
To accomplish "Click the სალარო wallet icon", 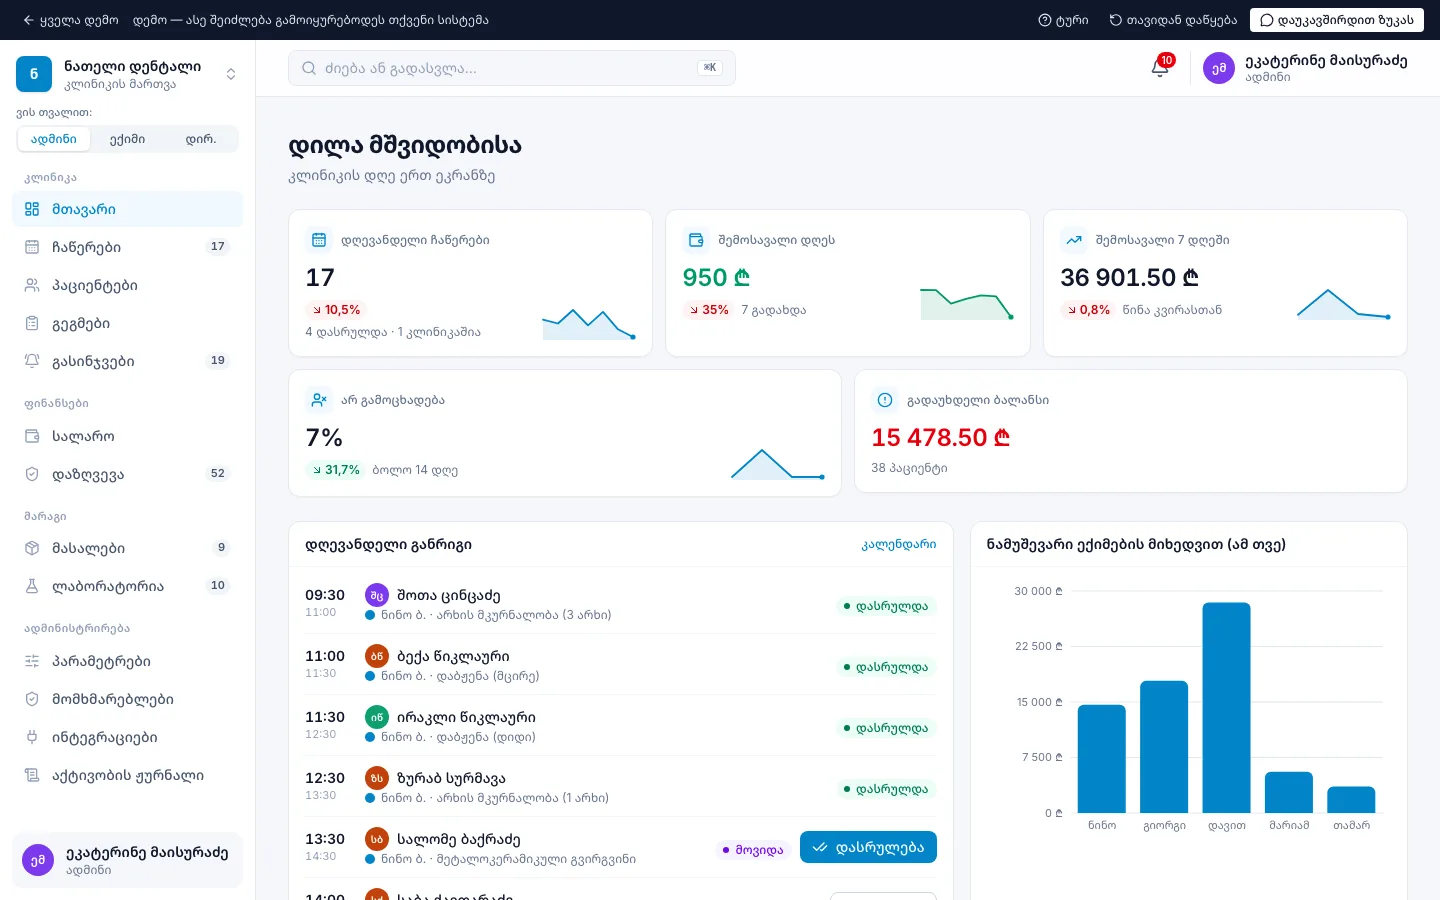I will [x=32, y=436].
